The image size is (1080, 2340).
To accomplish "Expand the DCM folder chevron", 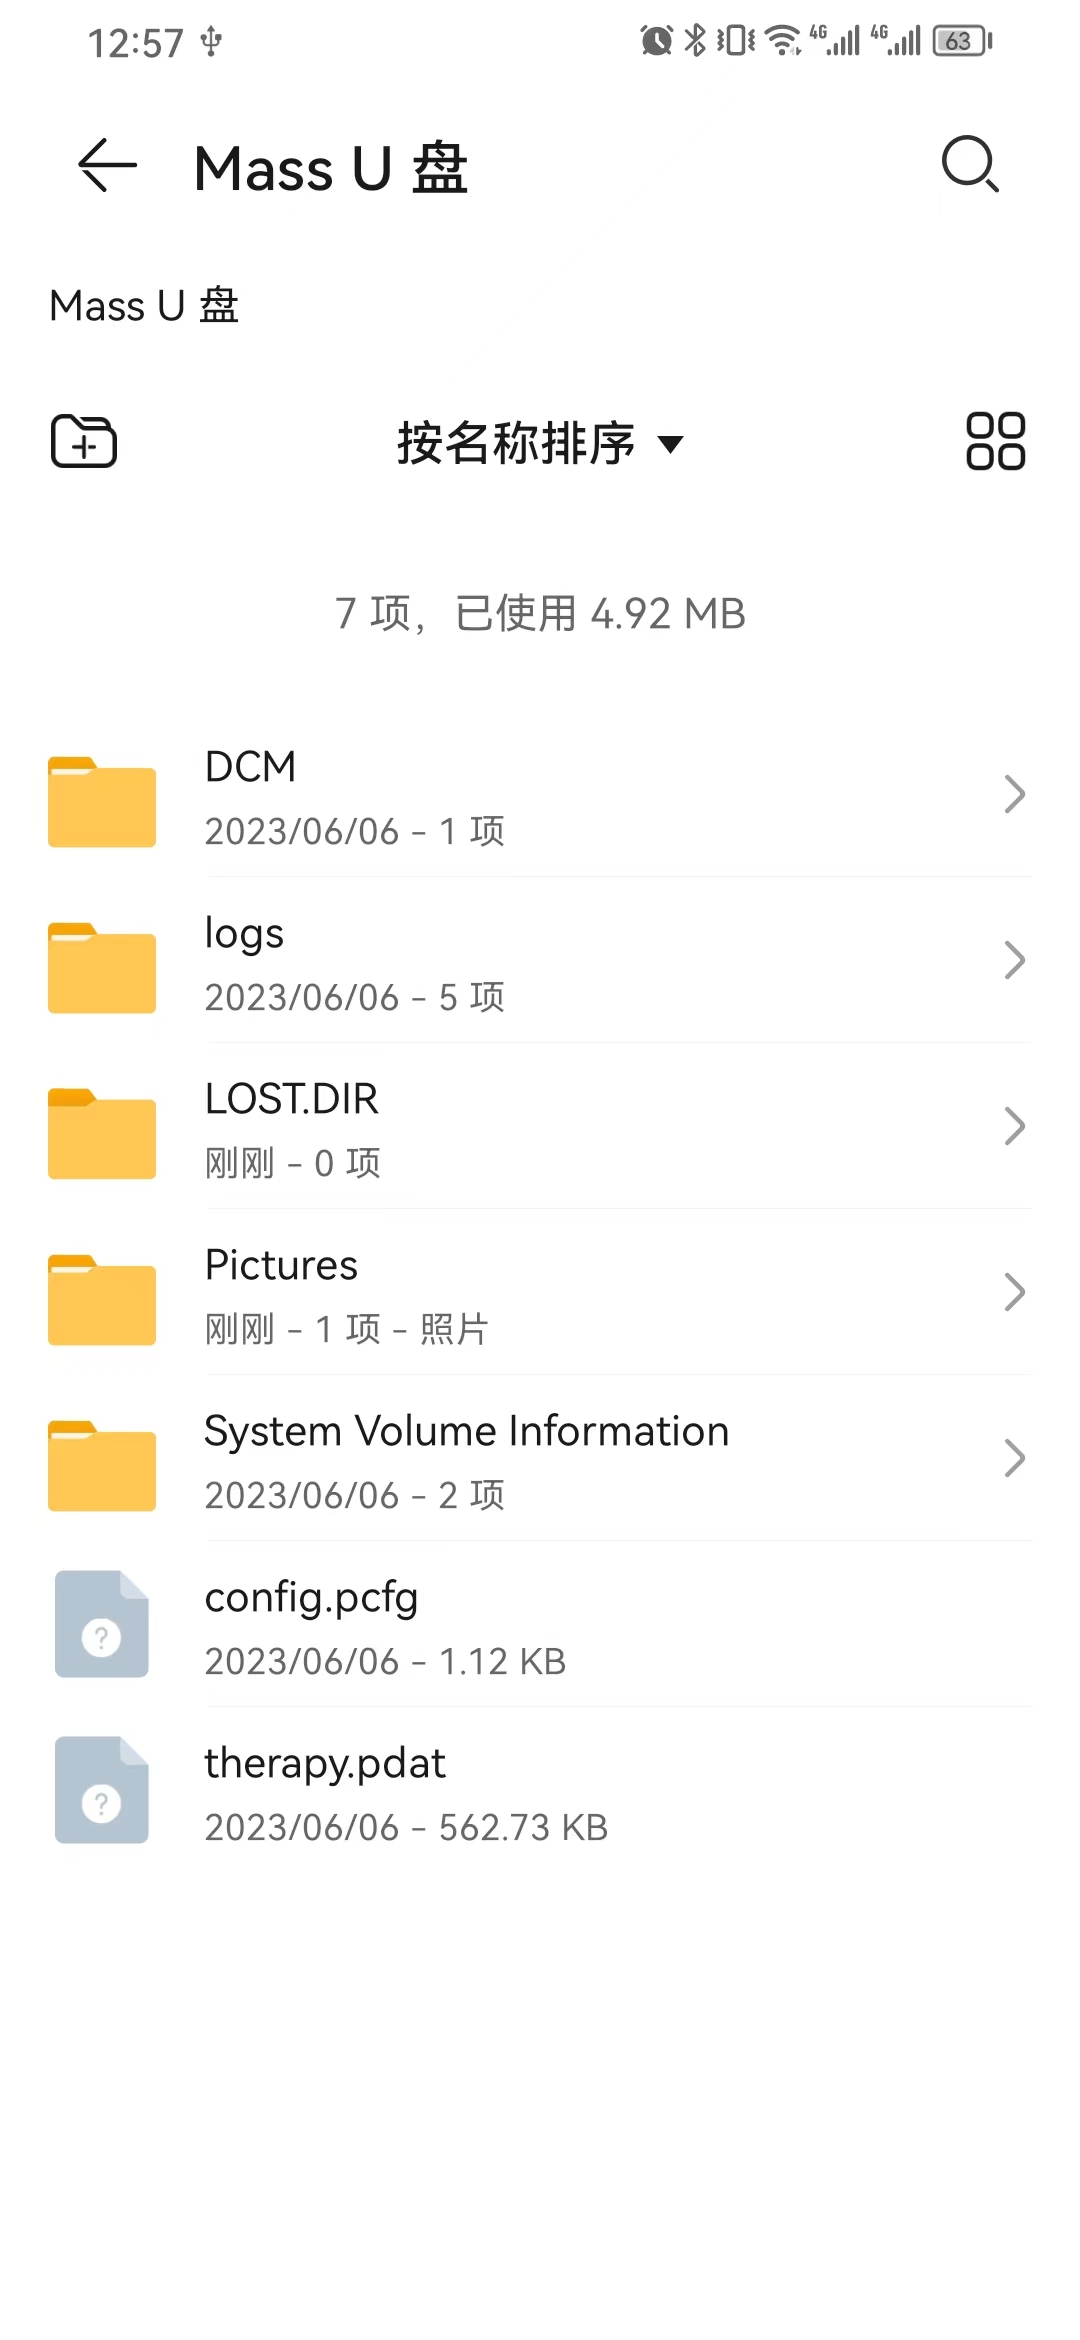I will [x=1014, y=795].
